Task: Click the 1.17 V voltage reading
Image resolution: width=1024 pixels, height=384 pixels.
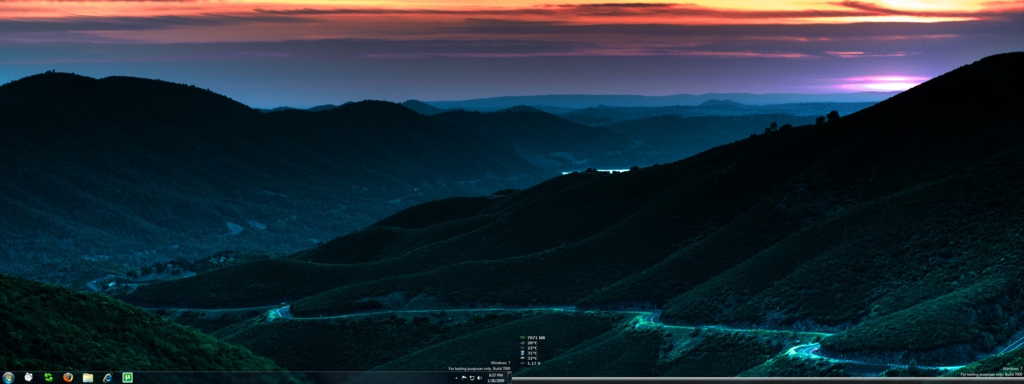Action: click(534, 364)
